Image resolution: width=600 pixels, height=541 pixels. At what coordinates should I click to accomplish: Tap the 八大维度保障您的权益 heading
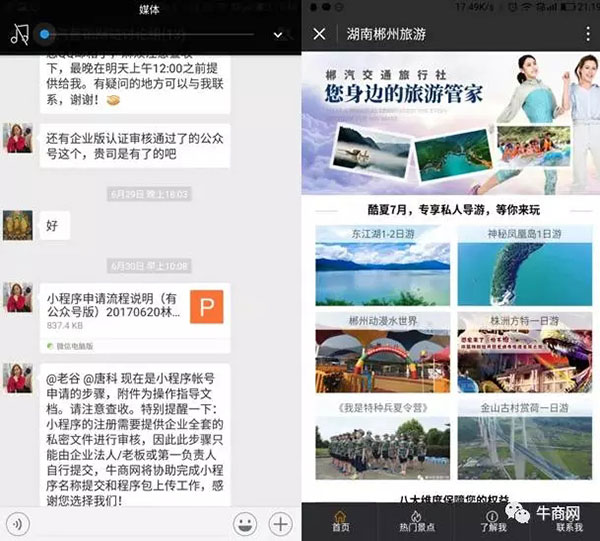(x=454, y=499)
